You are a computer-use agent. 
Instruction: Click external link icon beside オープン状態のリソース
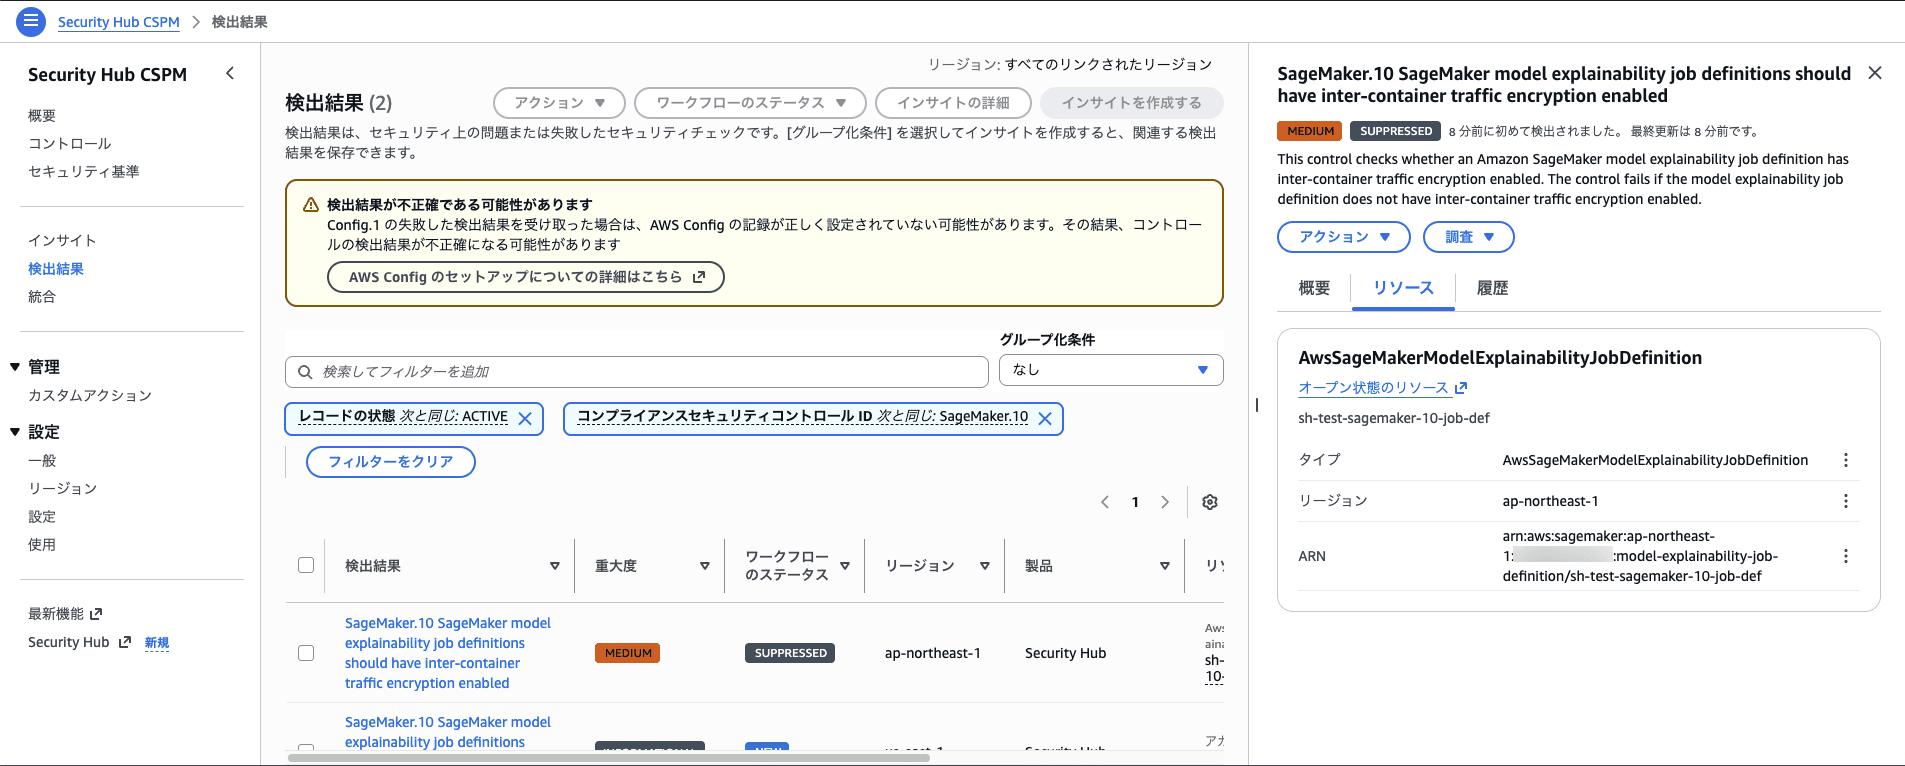pos(1461,388)
